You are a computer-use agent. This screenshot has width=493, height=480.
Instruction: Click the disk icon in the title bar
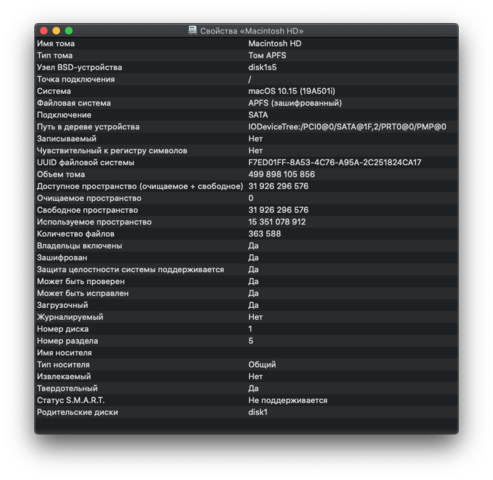click(193, 30)
